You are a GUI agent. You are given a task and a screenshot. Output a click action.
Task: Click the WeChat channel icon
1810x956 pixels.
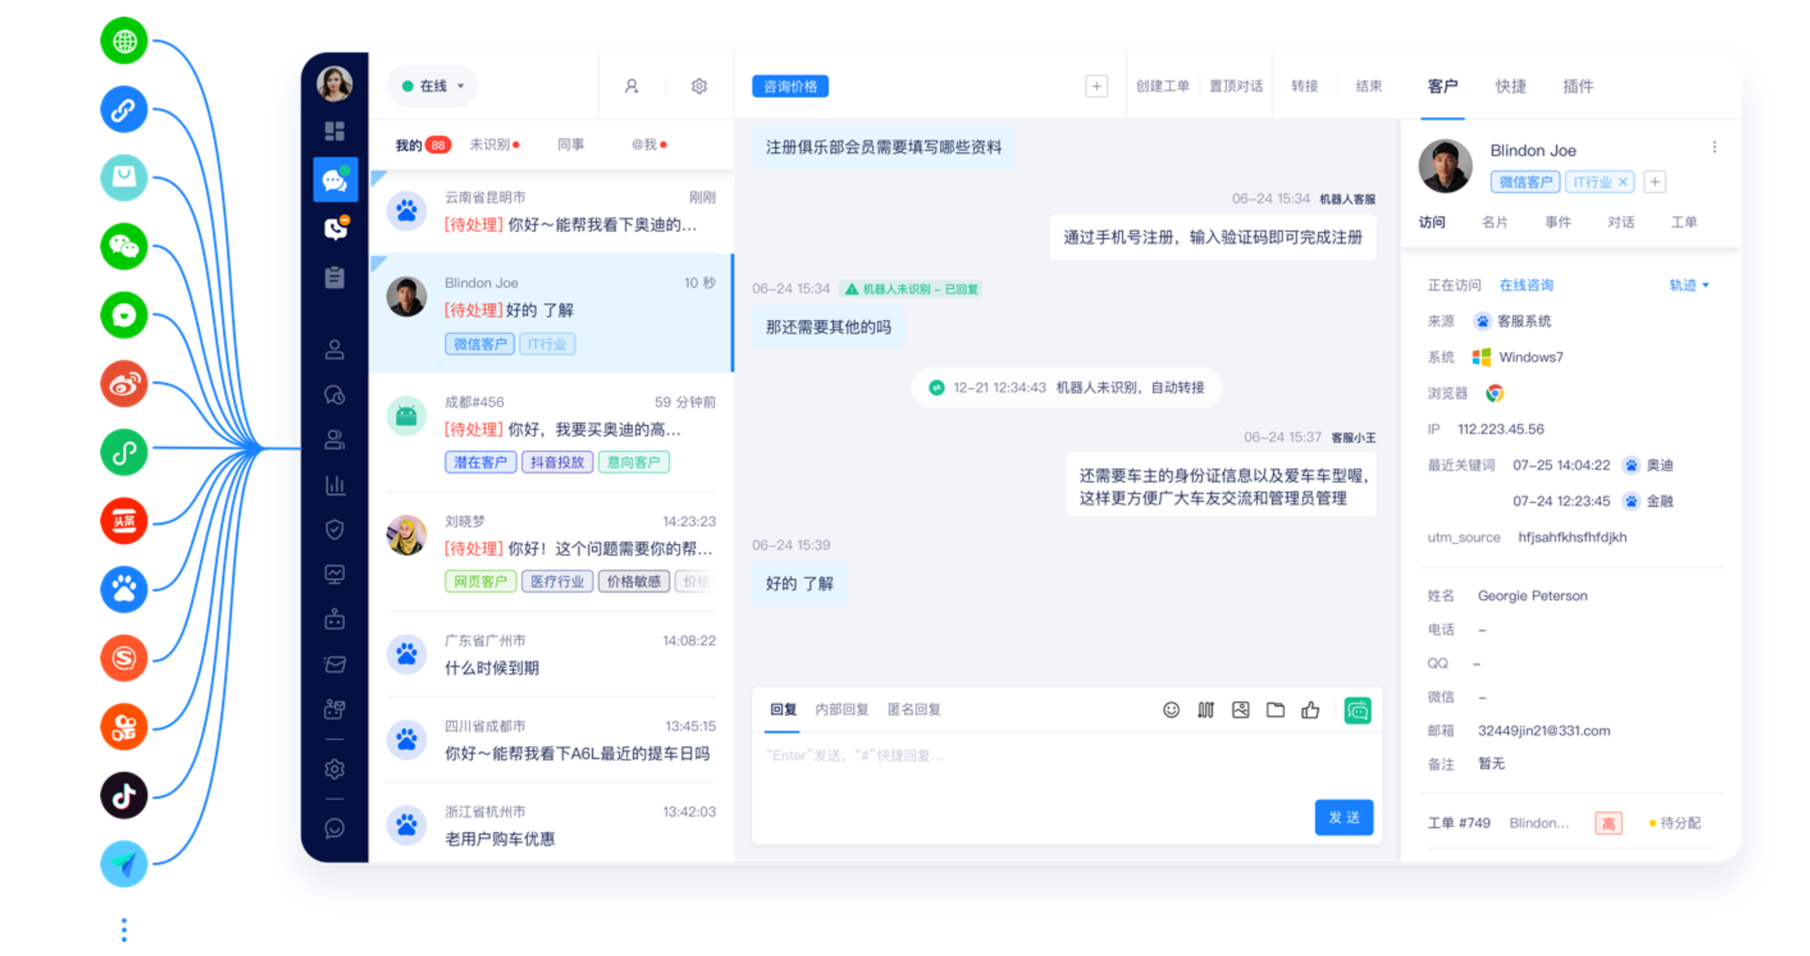(124, 246)
